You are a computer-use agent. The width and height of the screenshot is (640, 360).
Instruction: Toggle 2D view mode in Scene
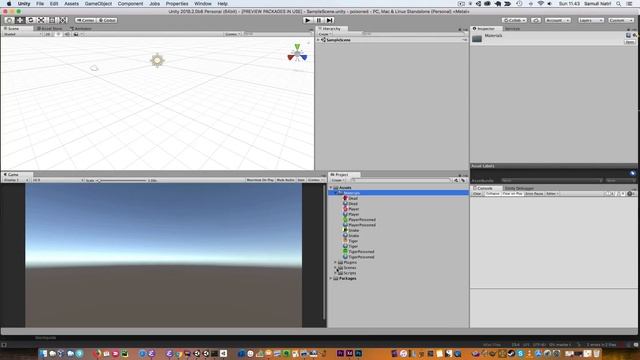pyautogui.click(x=48, y=34)
